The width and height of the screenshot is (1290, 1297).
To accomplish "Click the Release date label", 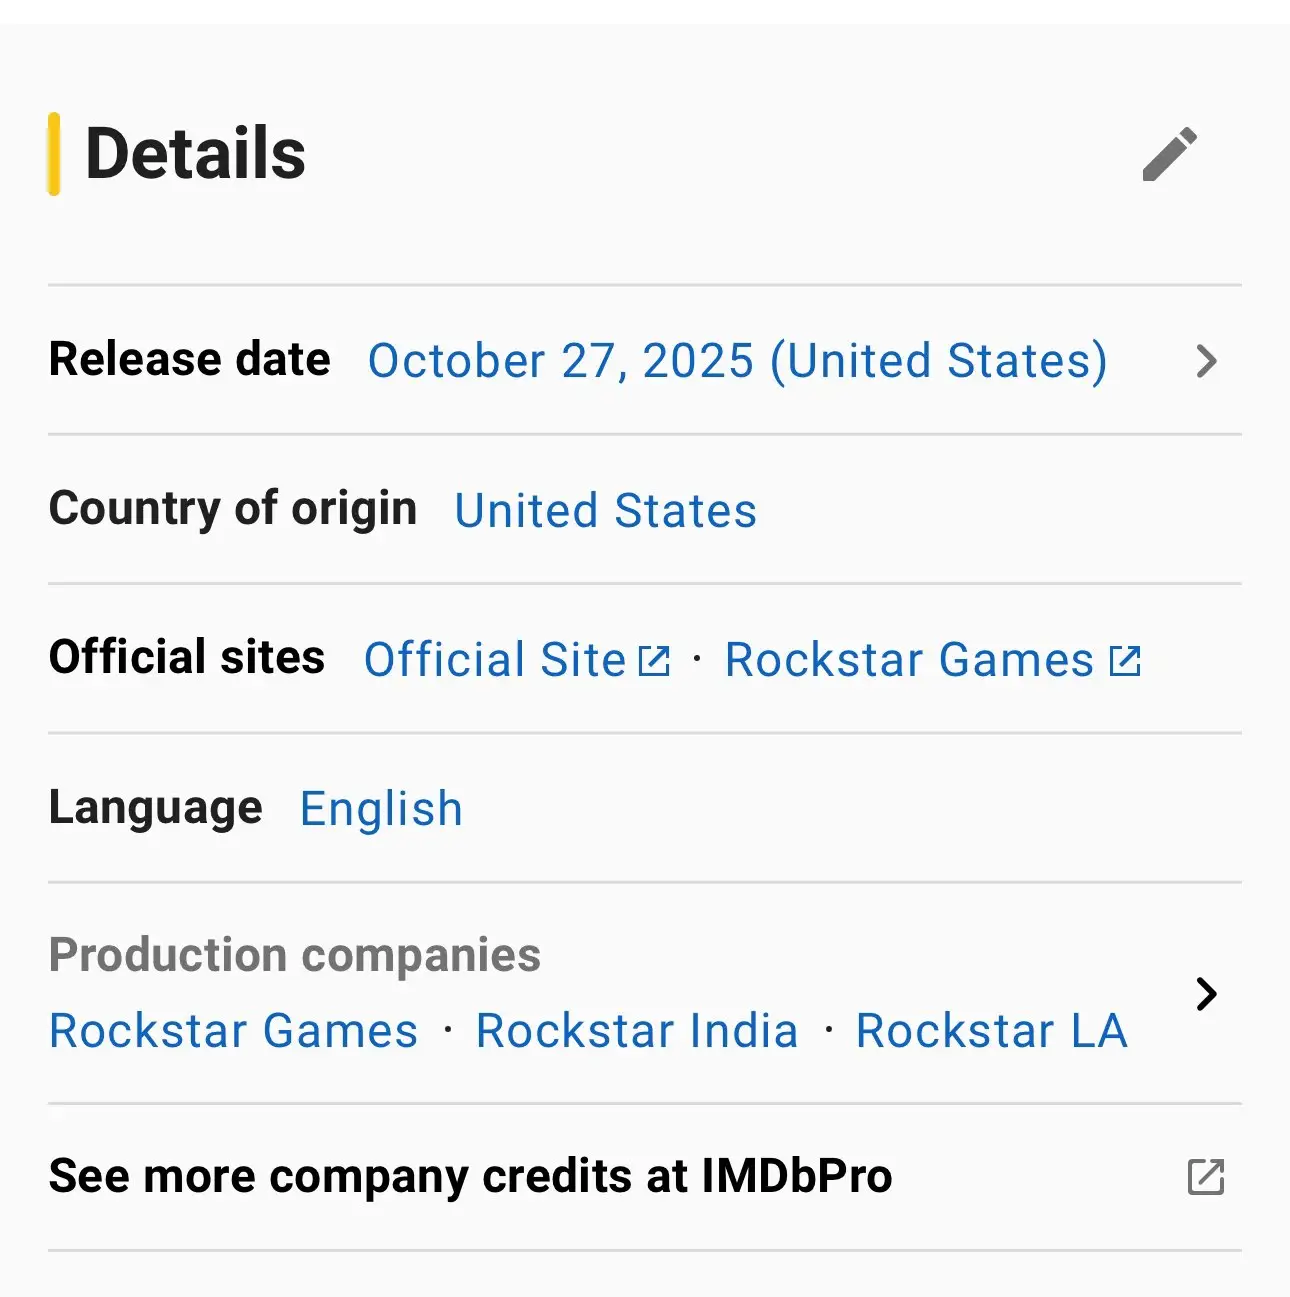I will coord(189,360).
